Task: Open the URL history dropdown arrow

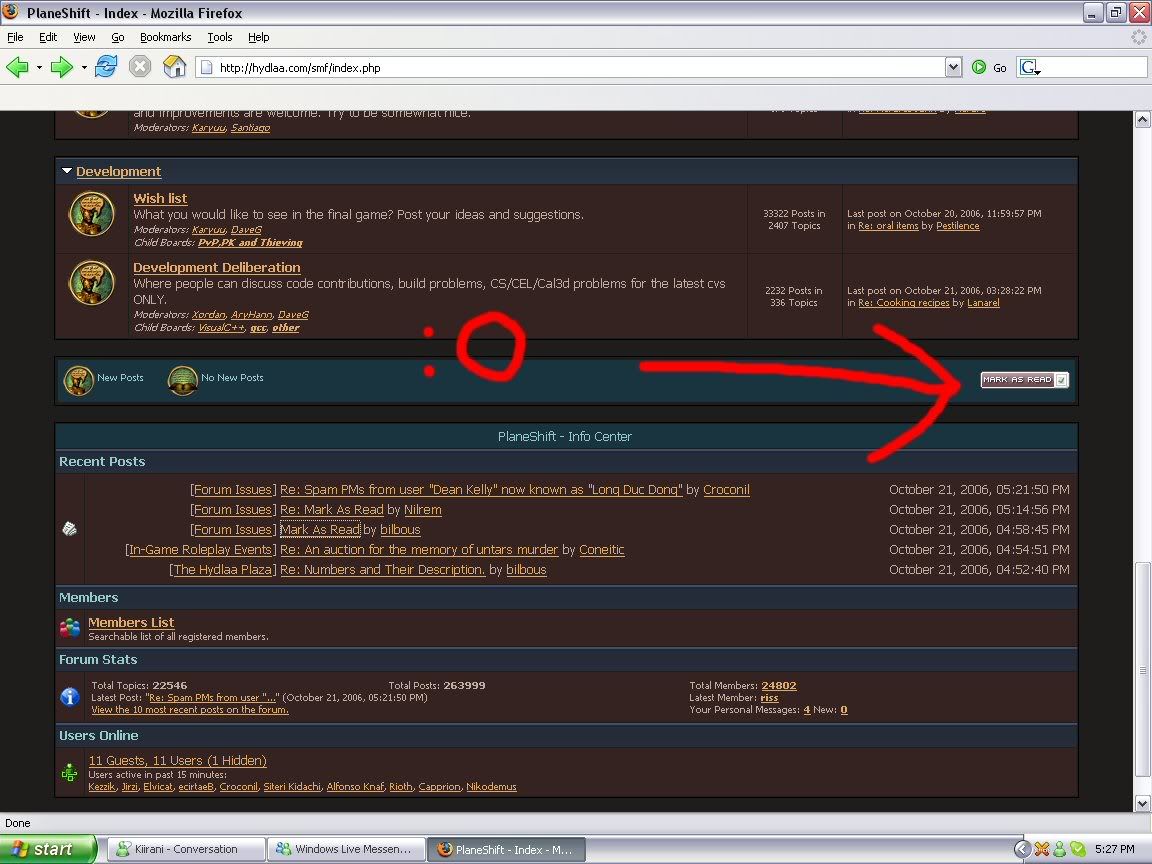Action: tap(953, 67)
